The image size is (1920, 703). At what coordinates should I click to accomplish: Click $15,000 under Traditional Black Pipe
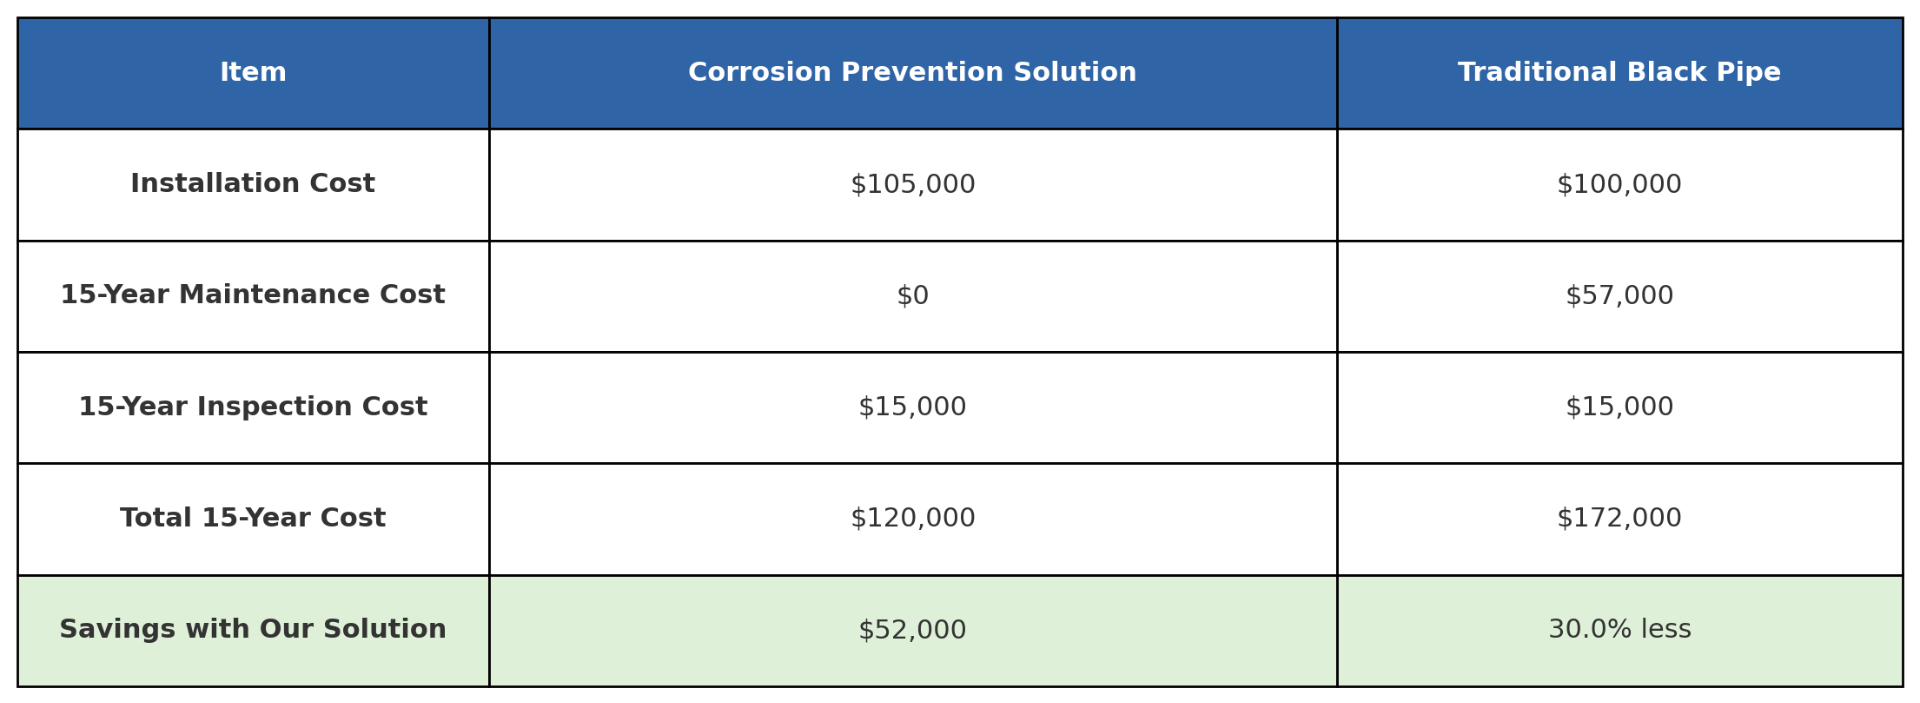[1619, 407]
